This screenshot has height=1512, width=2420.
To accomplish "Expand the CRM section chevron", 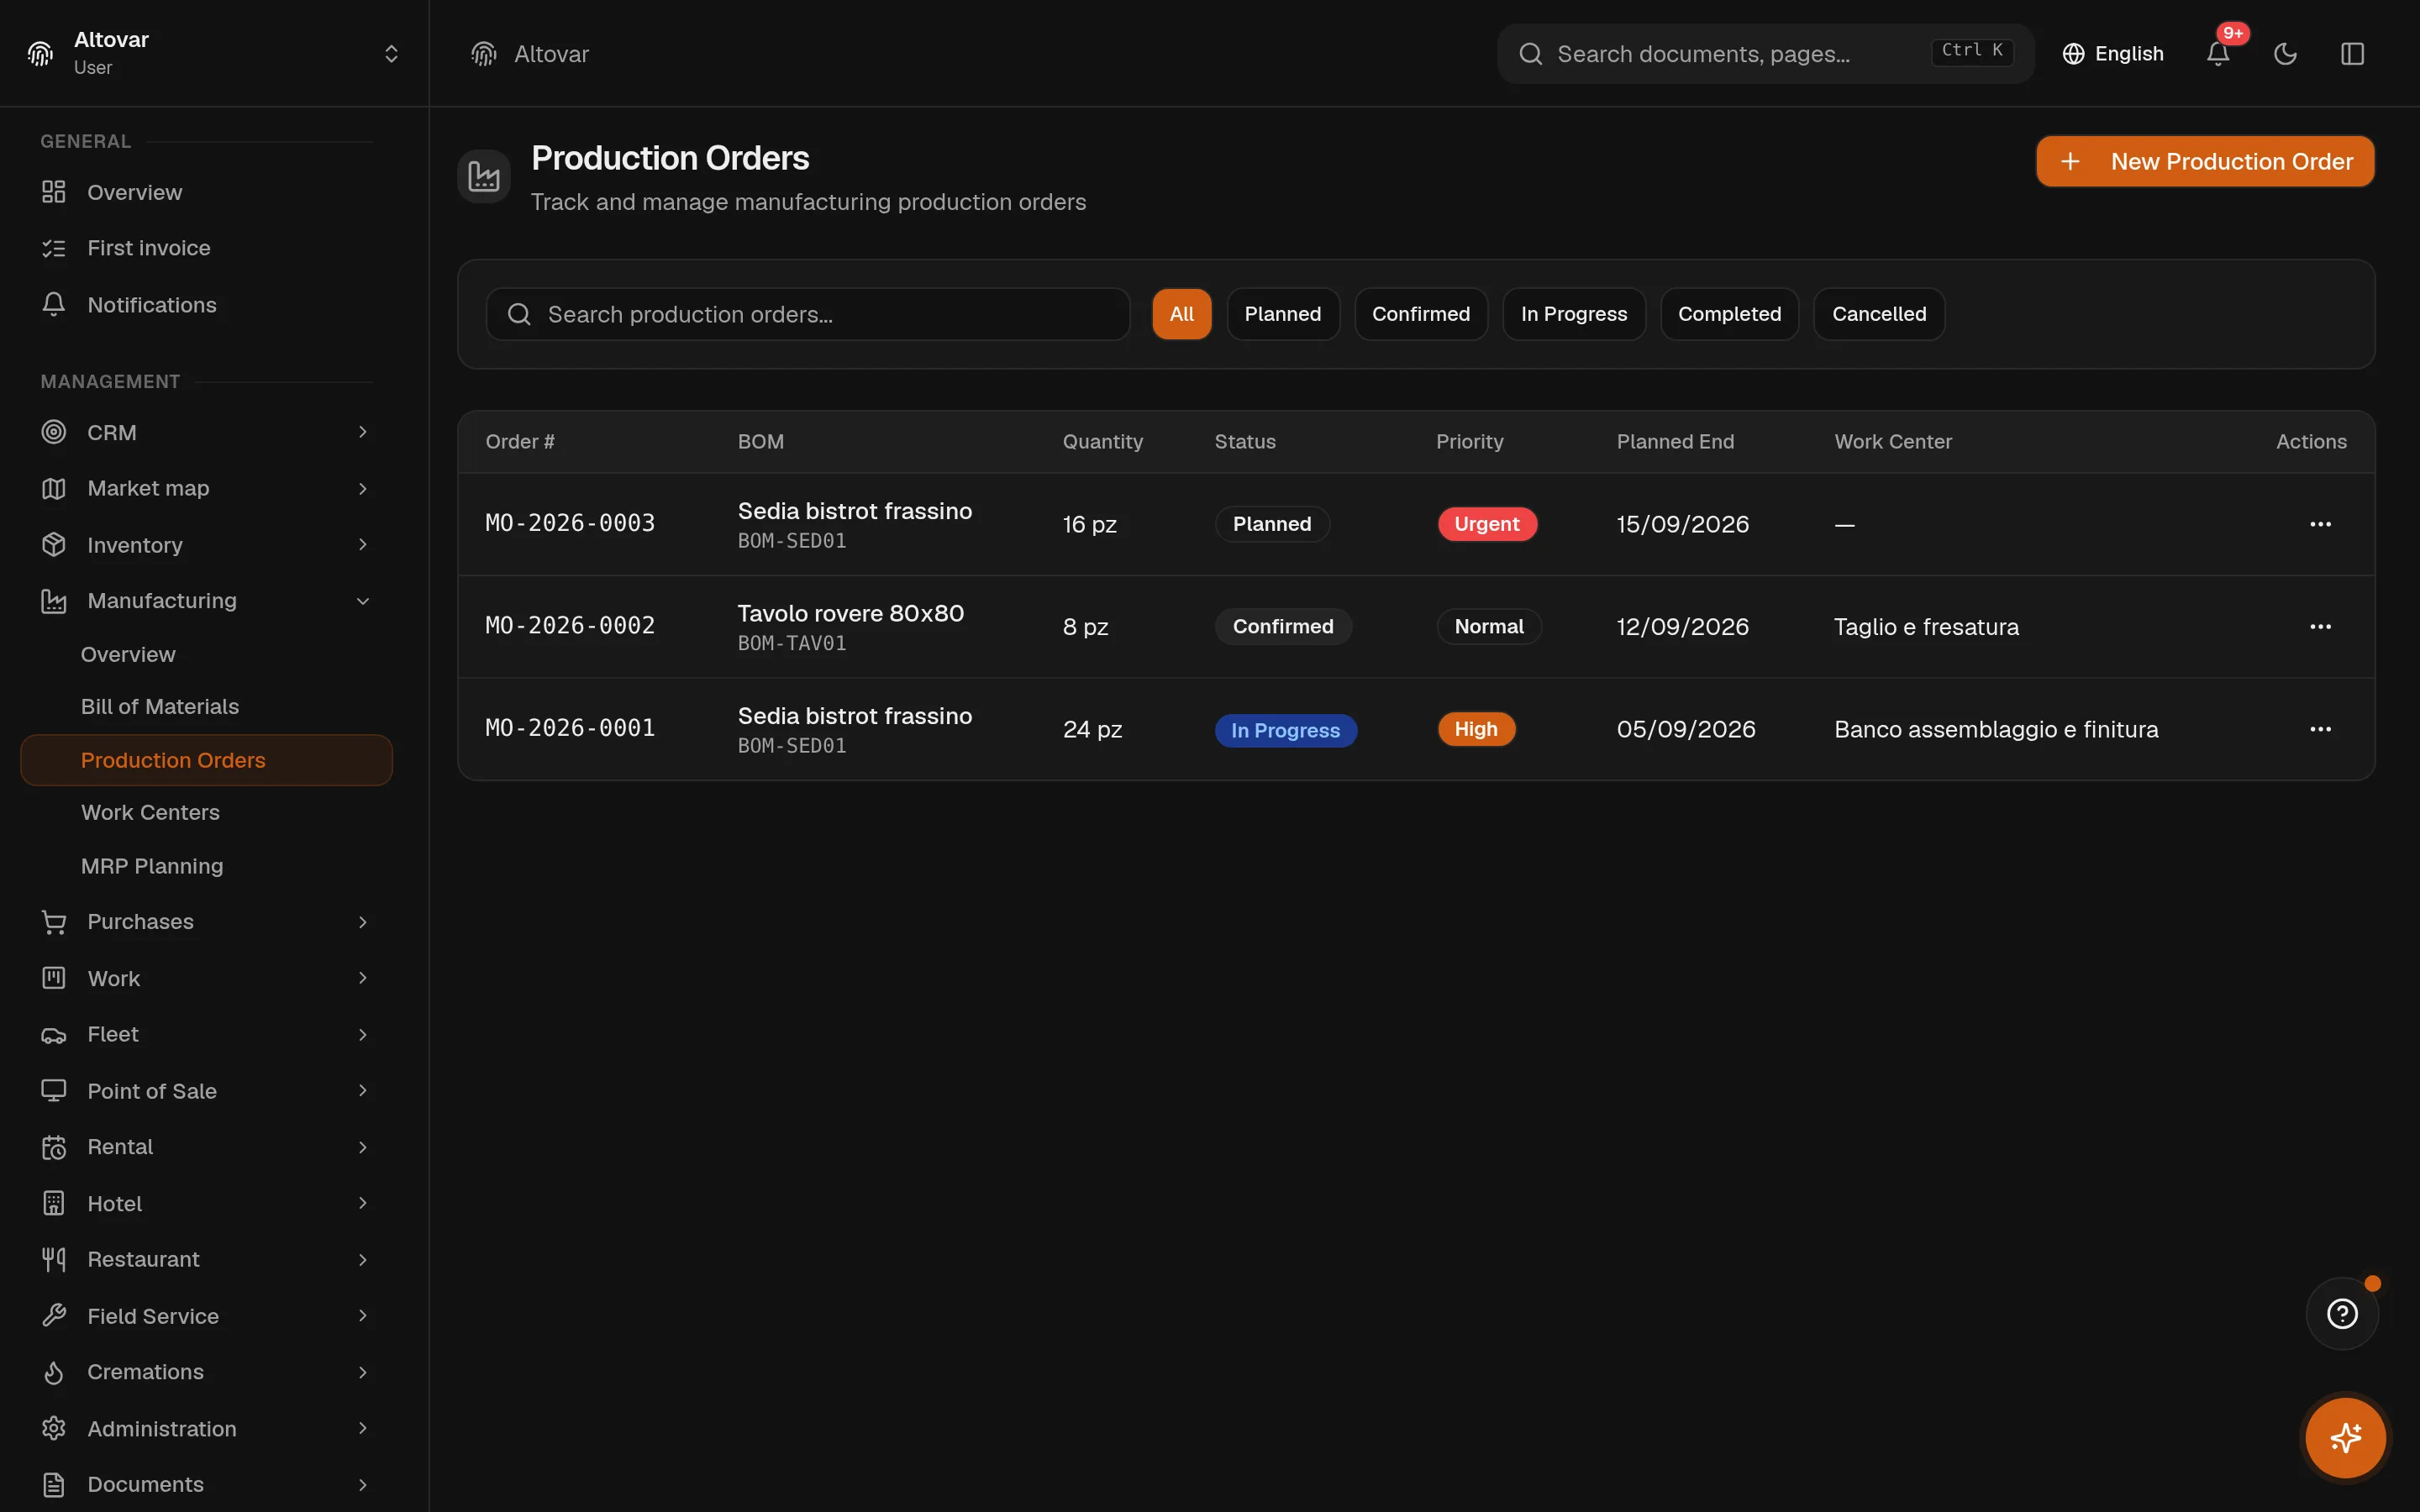I will click(x=363, y=432).
